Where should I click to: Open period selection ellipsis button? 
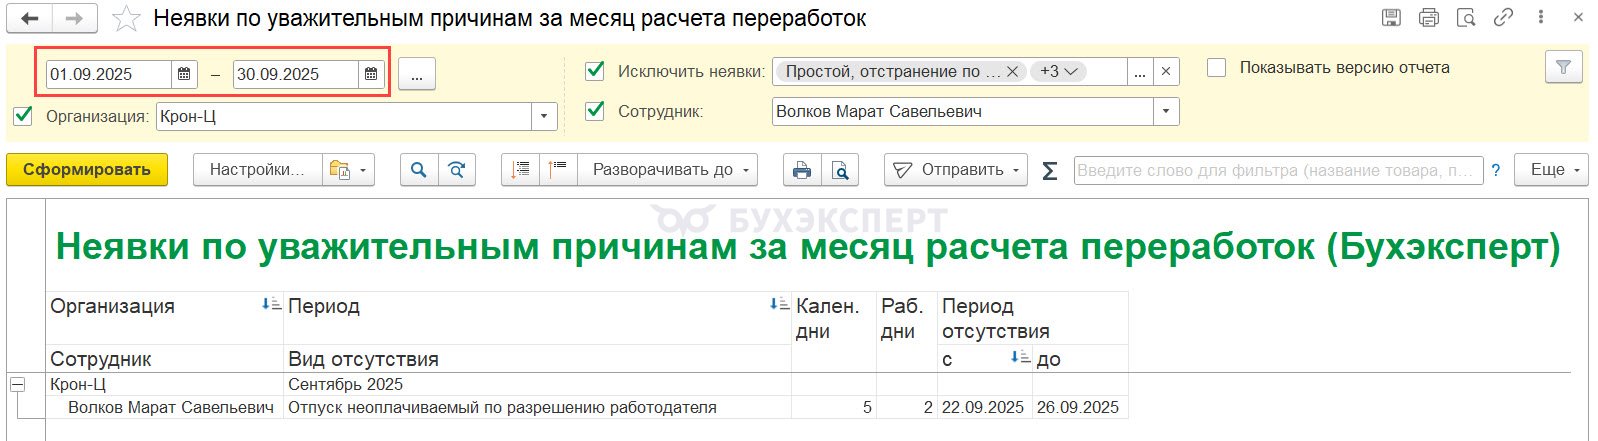417,74
